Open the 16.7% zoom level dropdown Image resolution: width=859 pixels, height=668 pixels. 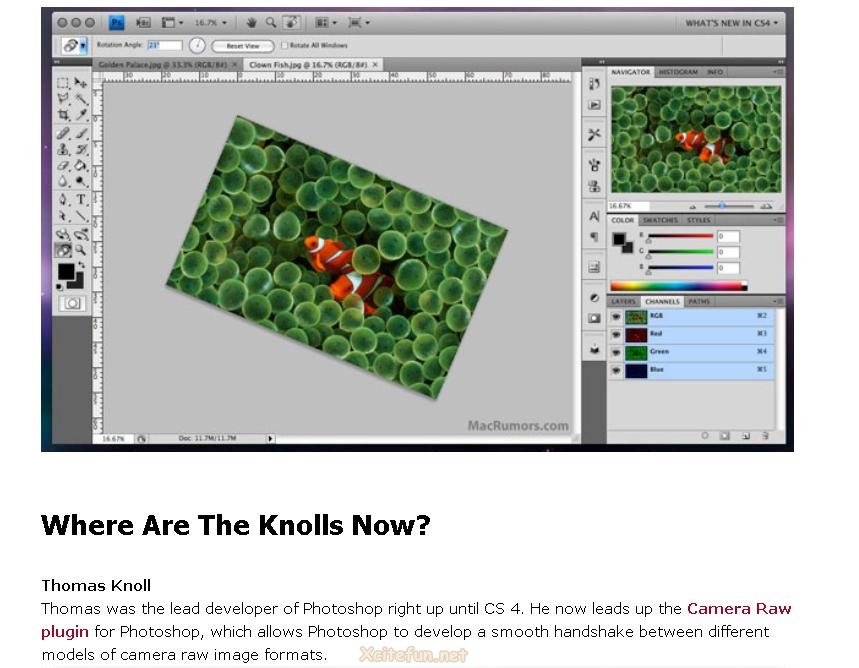click(210, 22)
